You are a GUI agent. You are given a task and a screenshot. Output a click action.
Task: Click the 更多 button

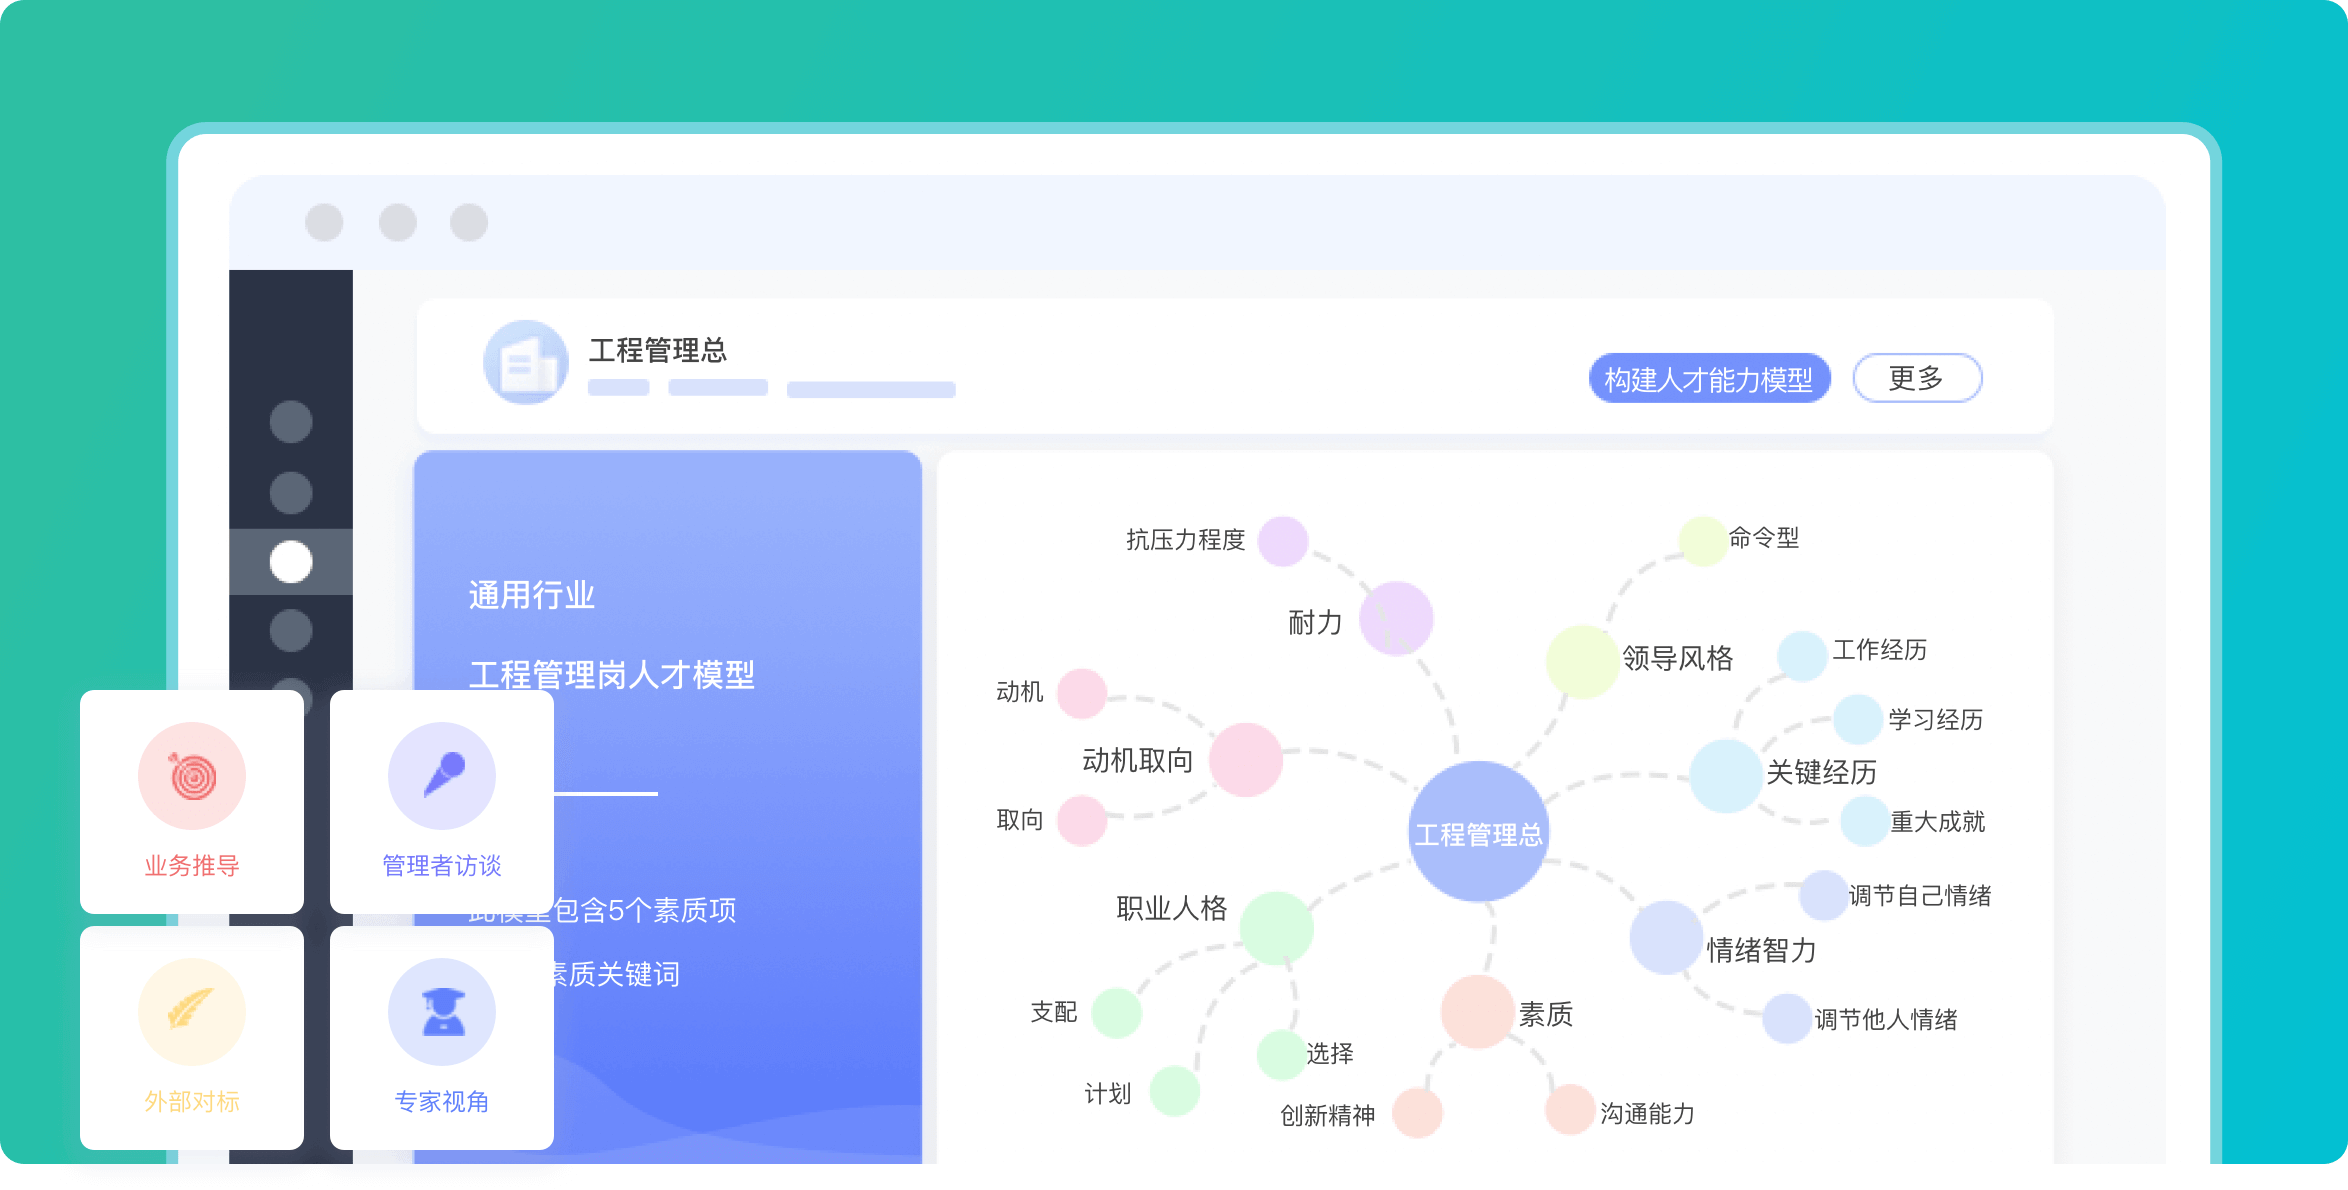coord(1917,378)
